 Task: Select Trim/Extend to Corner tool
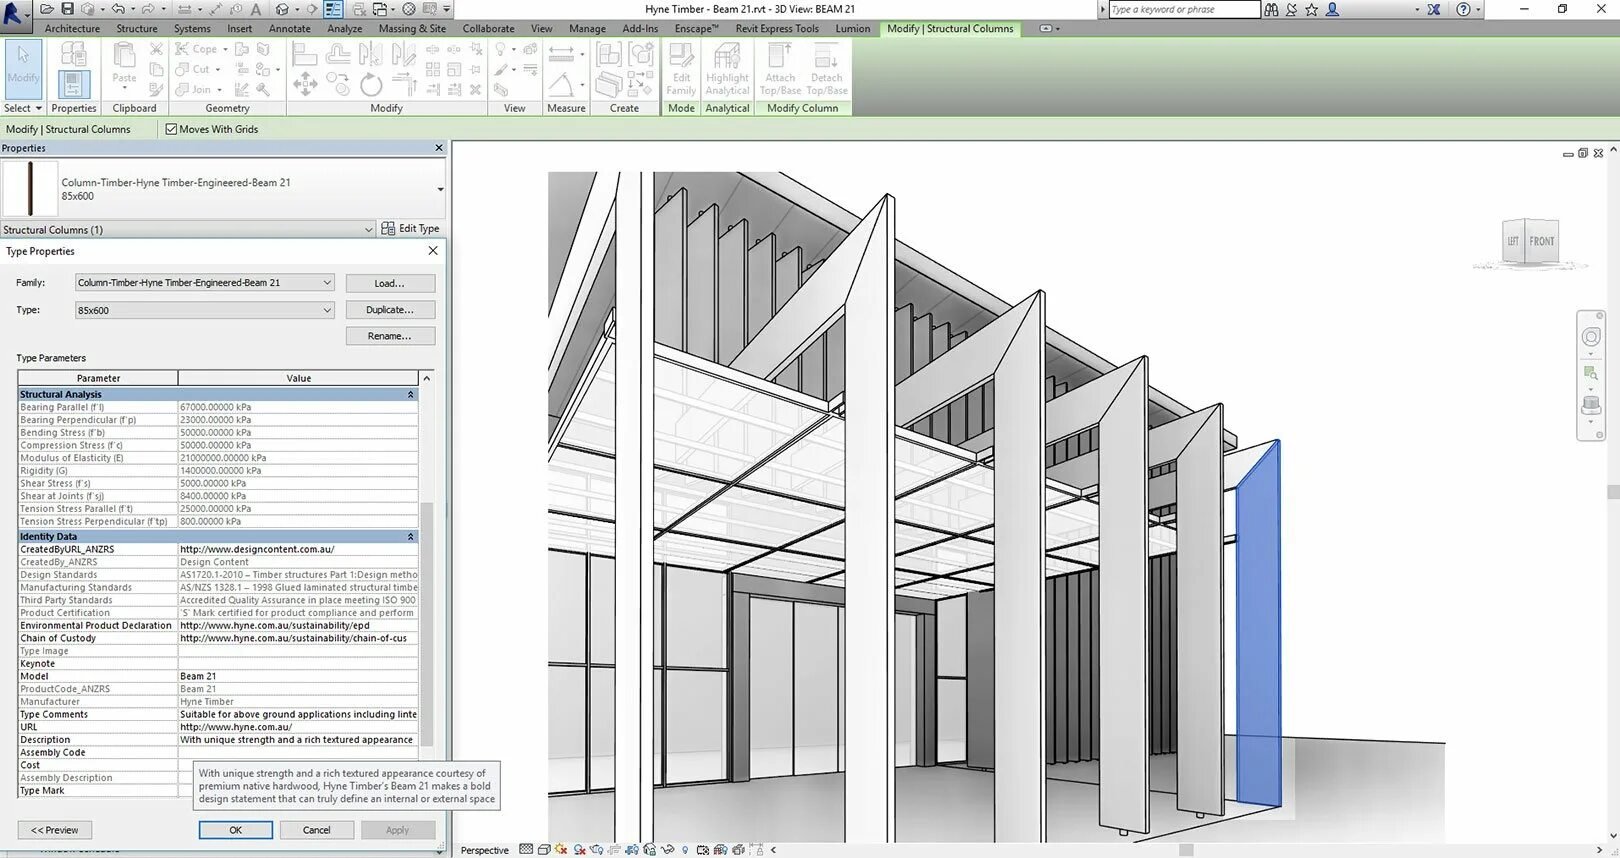click(404, 85)
